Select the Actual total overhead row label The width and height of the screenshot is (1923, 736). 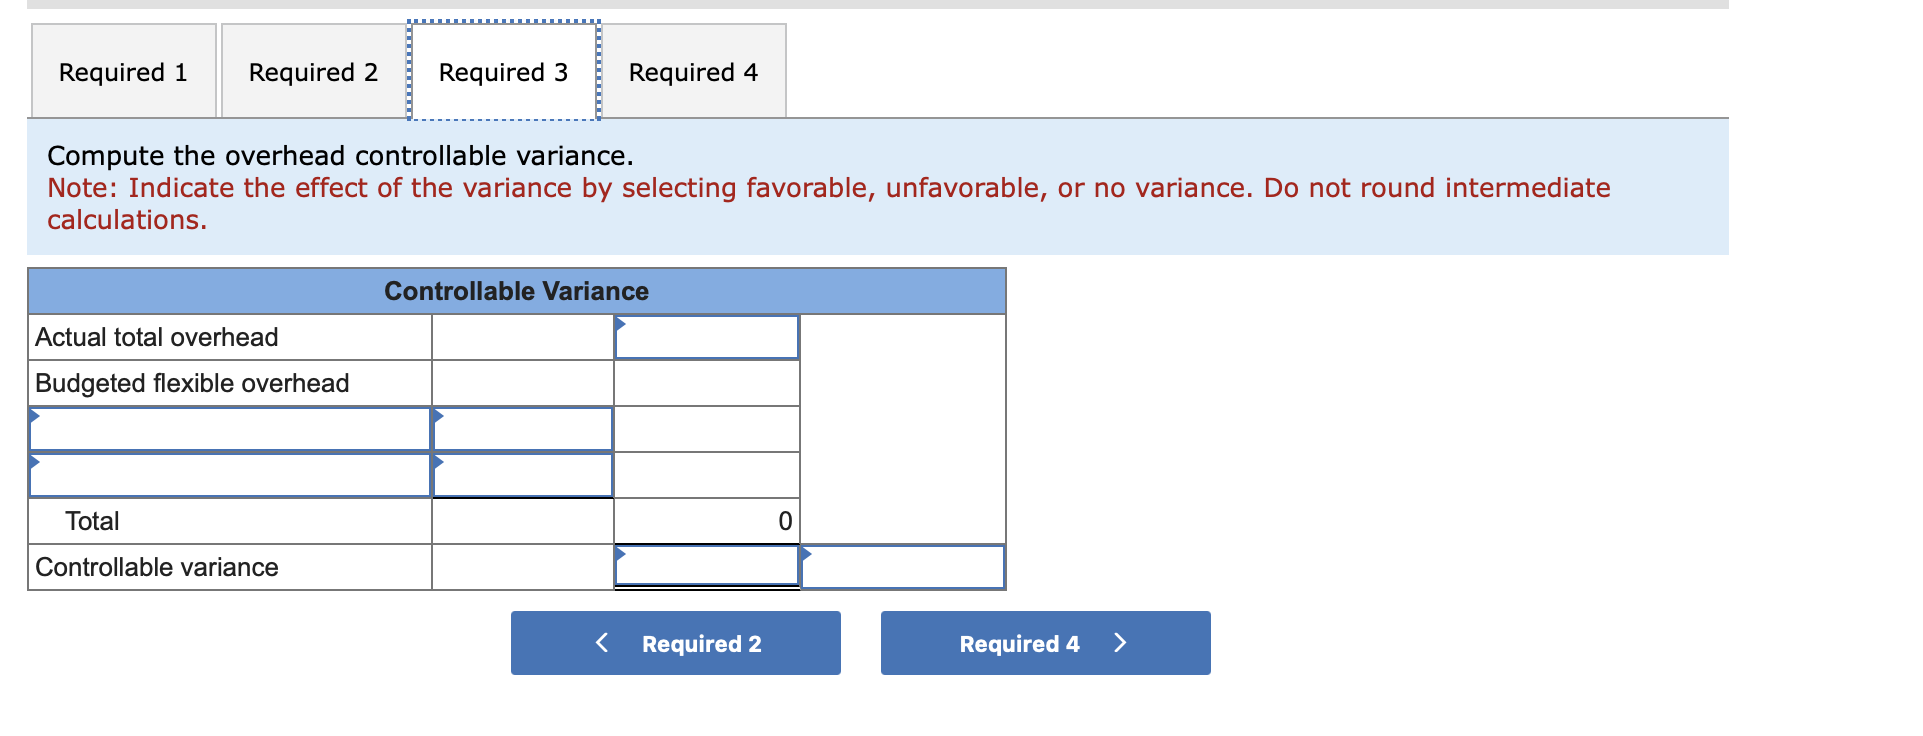(156, 337)
